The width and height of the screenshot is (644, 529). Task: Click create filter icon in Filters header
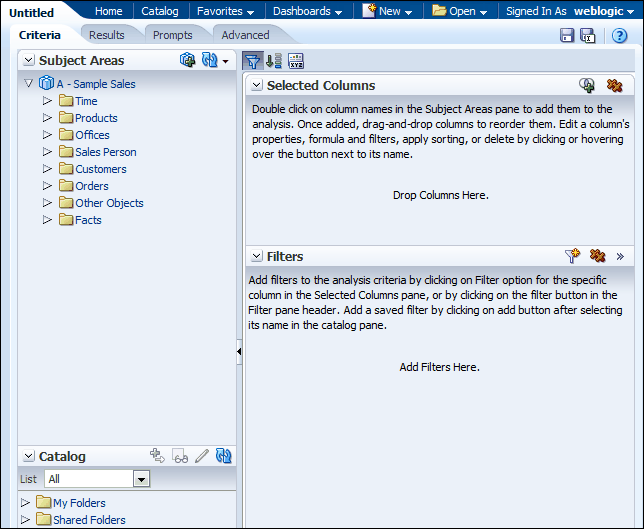pyautogui.click(x=572, y=256)
